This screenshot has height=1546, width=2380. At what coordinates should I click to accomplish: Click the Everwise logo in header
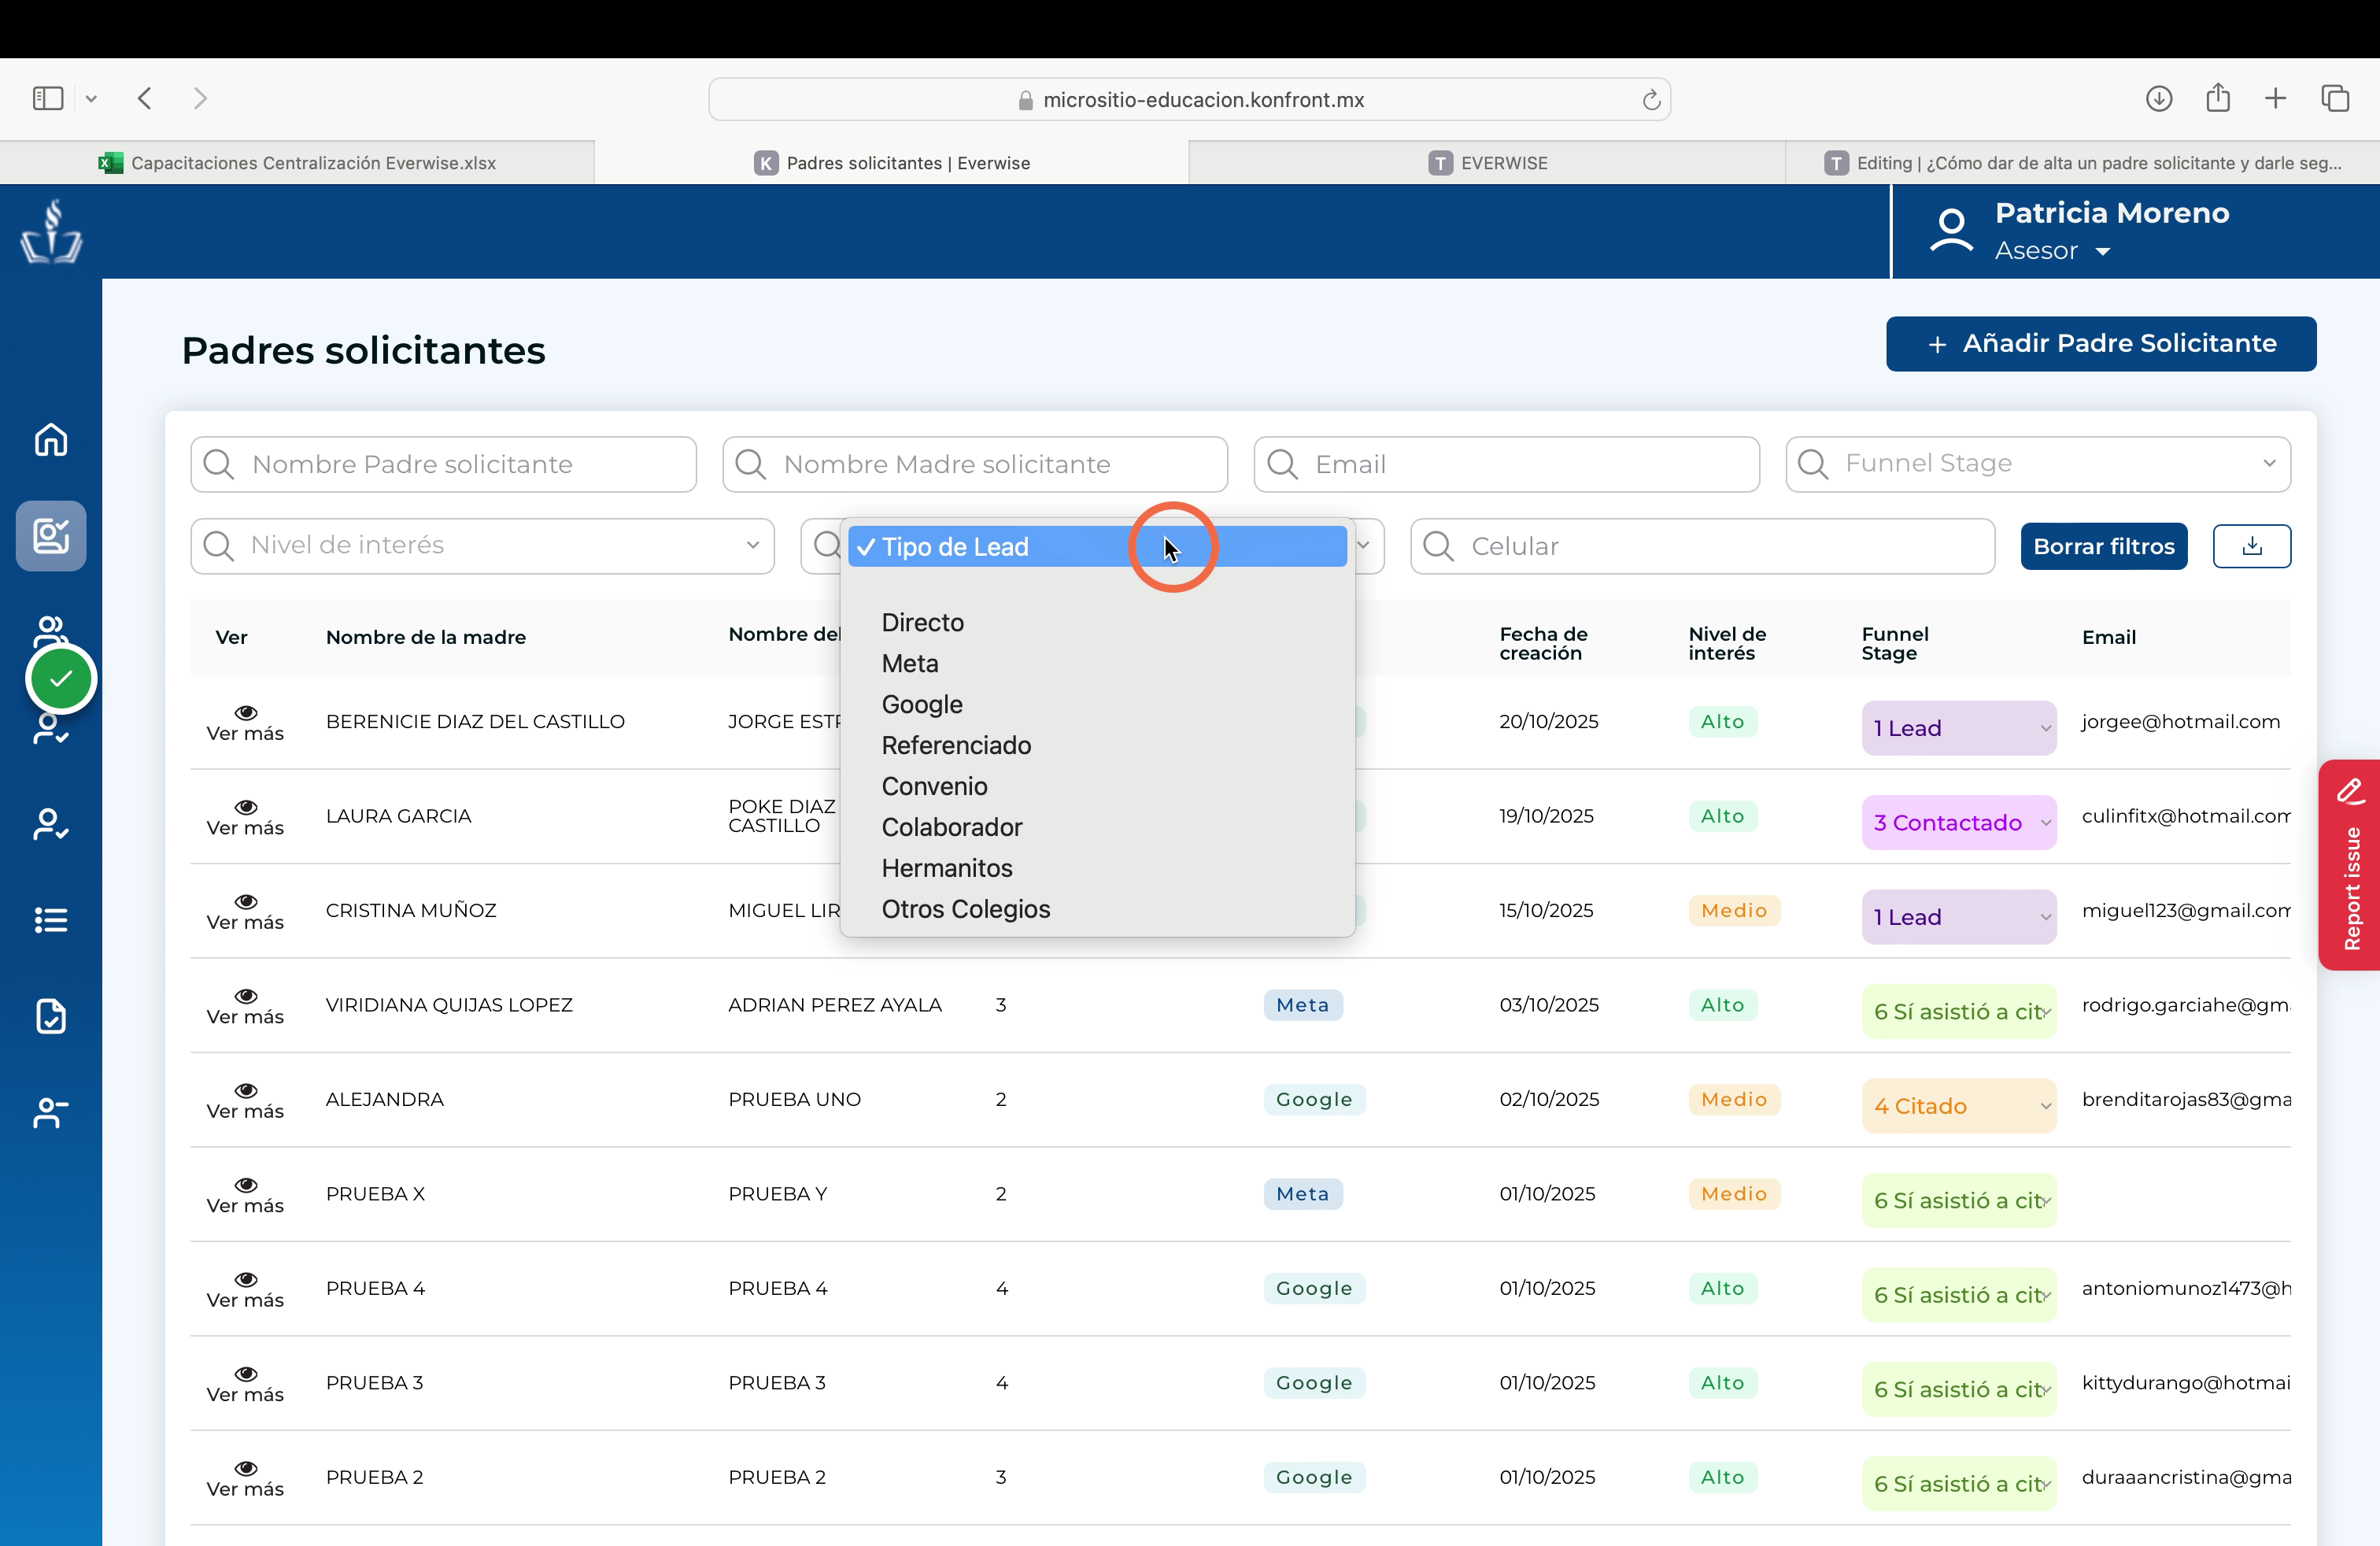pos(51,231)
